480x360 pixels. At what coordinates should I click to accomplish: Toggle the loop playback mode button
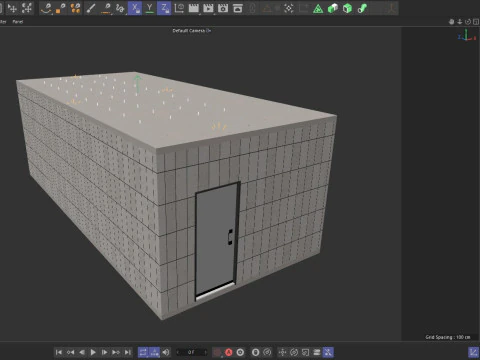pos(143,352)
